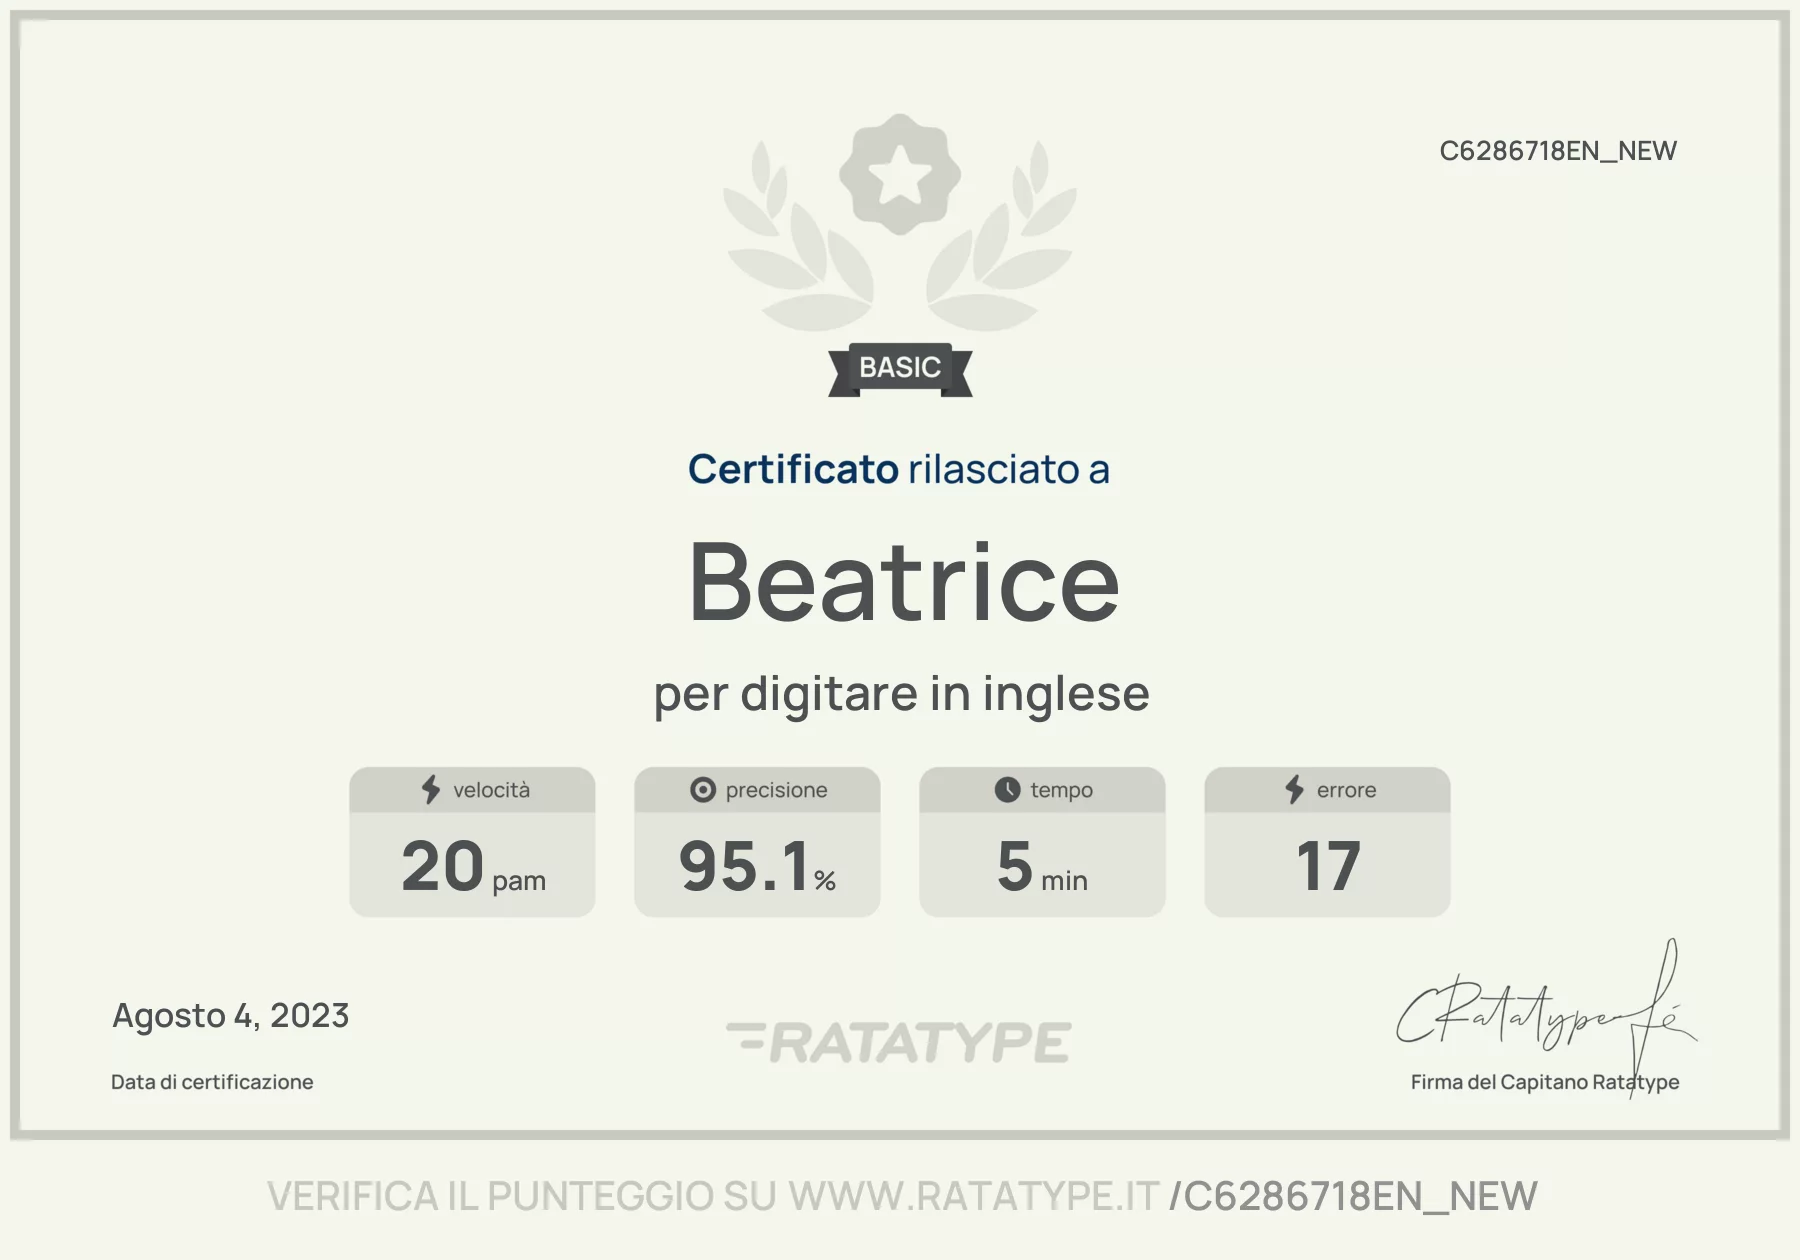
Task: Open the WWW.RATATYPE.IT verification link
Action: click(973, 1196)
